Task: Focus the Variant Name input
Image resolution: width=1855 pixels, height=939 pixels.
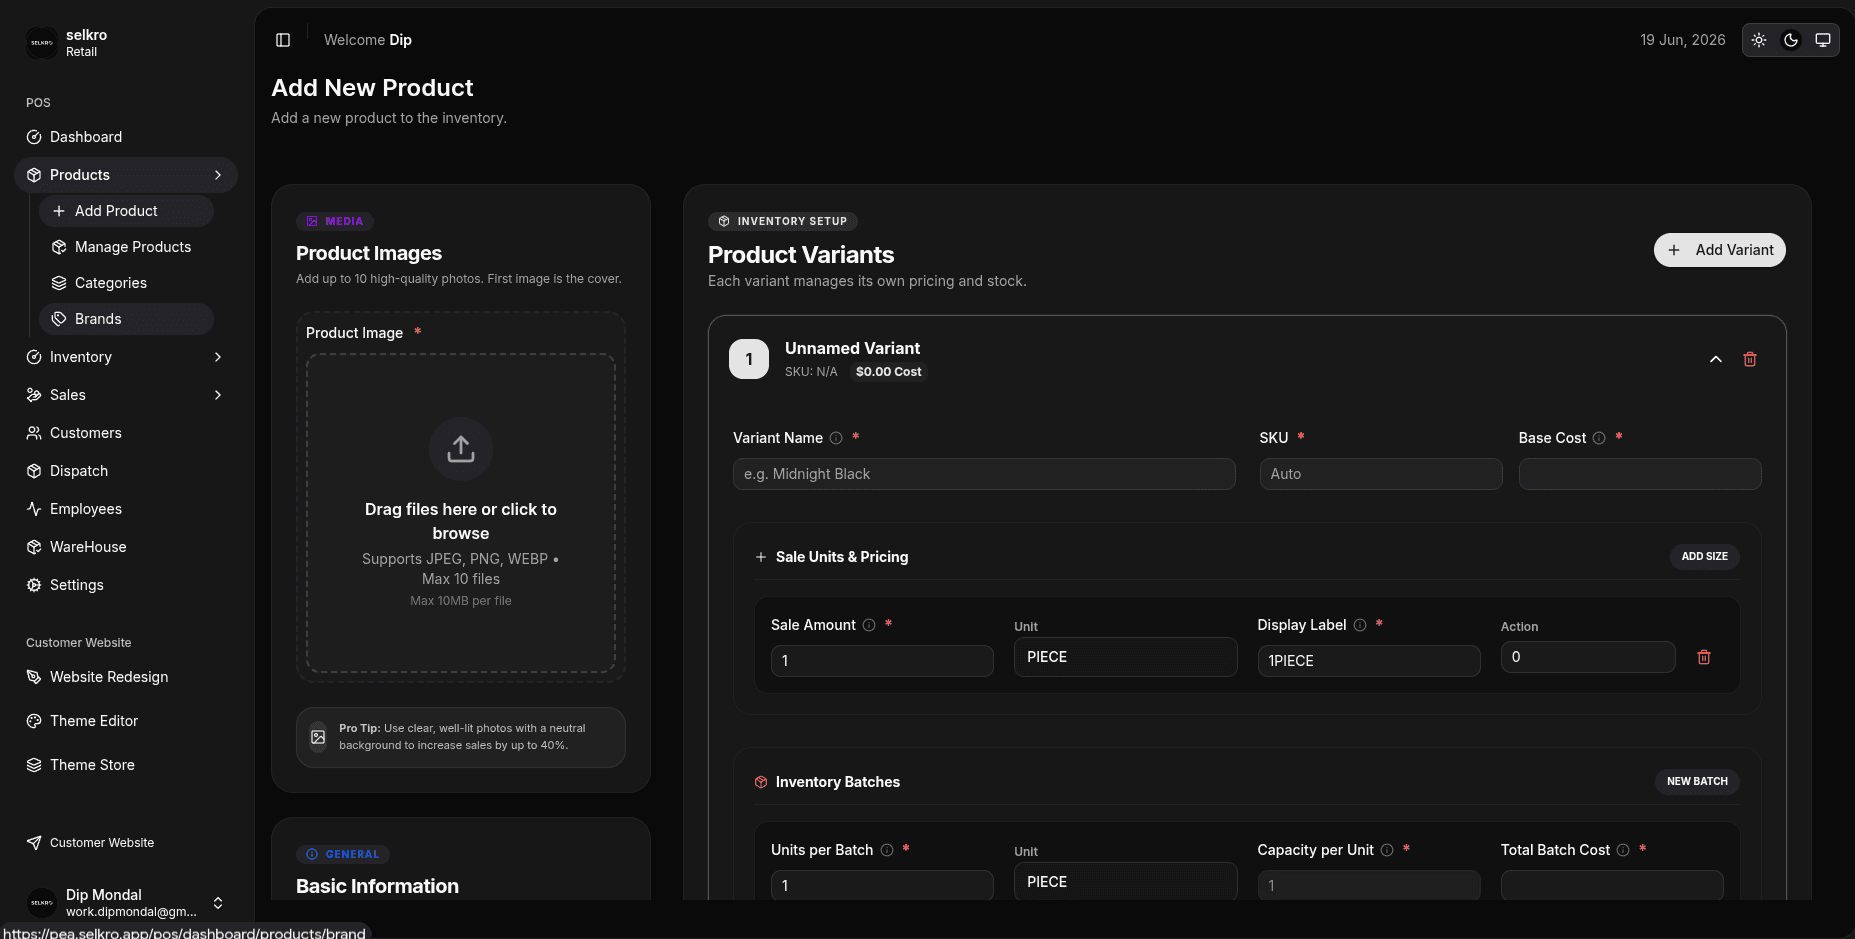Action: tap(984, 474)
